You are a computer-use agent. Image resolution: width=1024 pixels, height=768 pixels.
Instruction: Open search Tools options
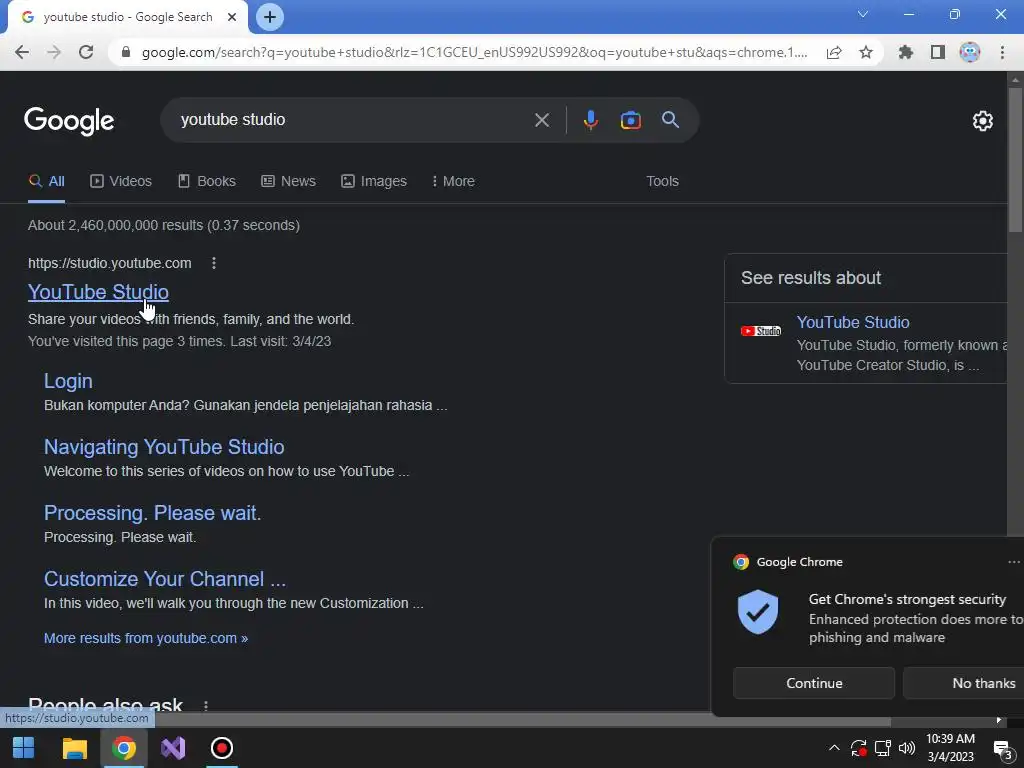point(662,182)
